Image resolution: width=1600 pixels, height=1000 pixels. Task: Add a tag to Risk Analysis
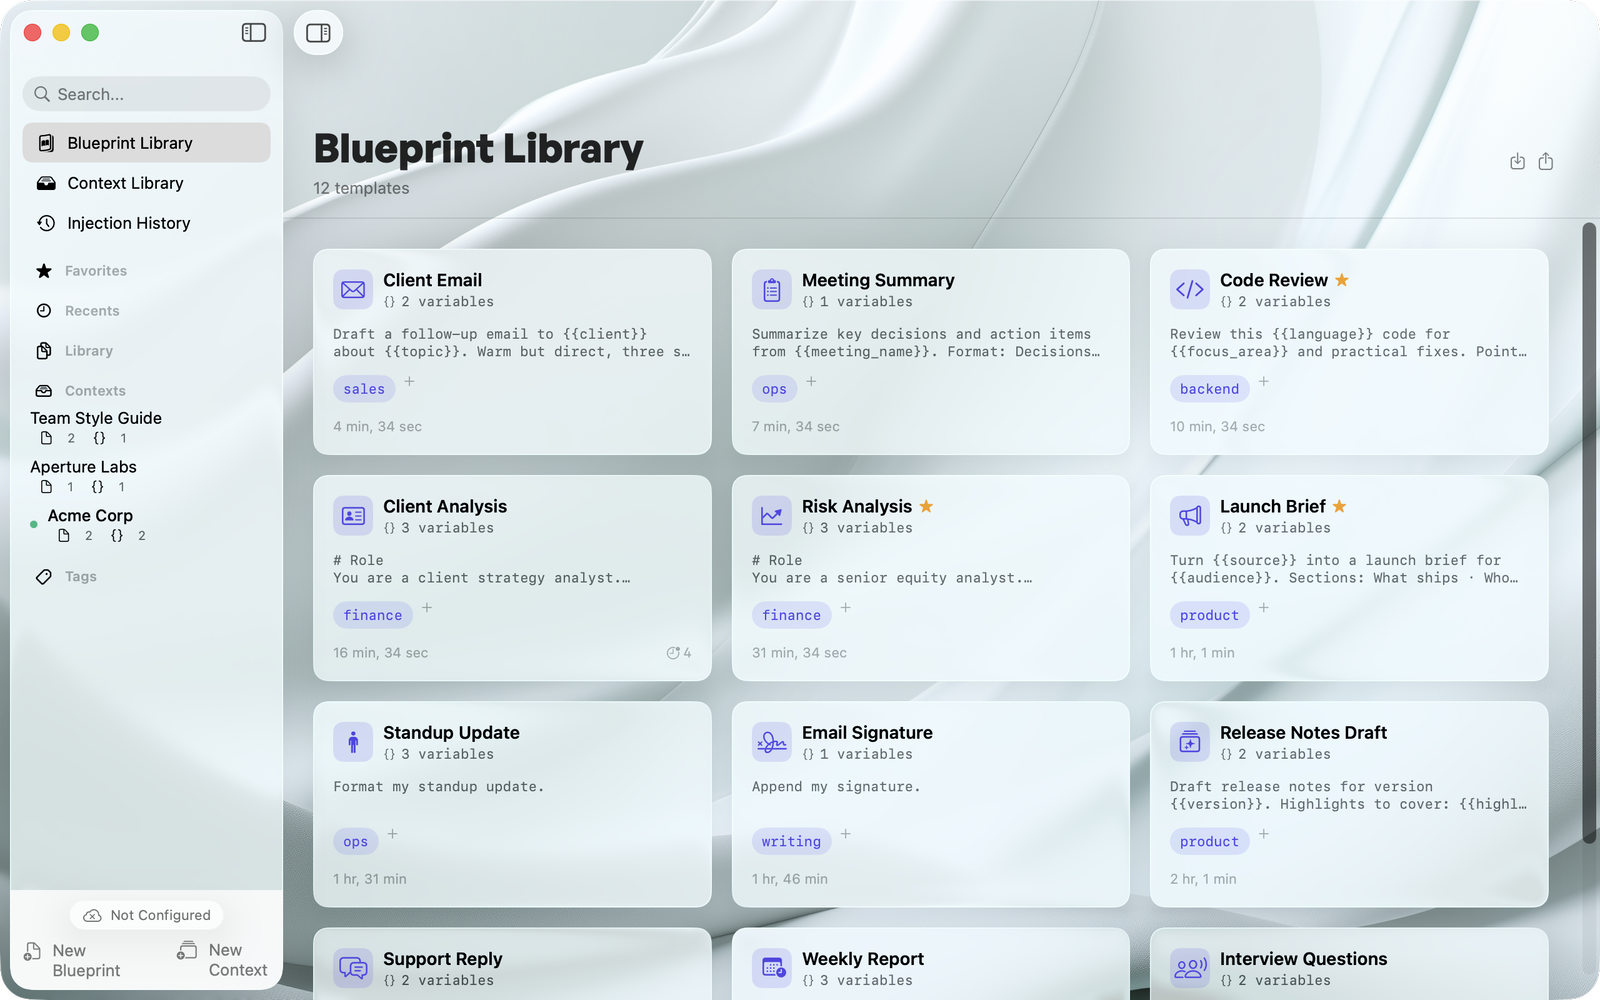(846, 608)
